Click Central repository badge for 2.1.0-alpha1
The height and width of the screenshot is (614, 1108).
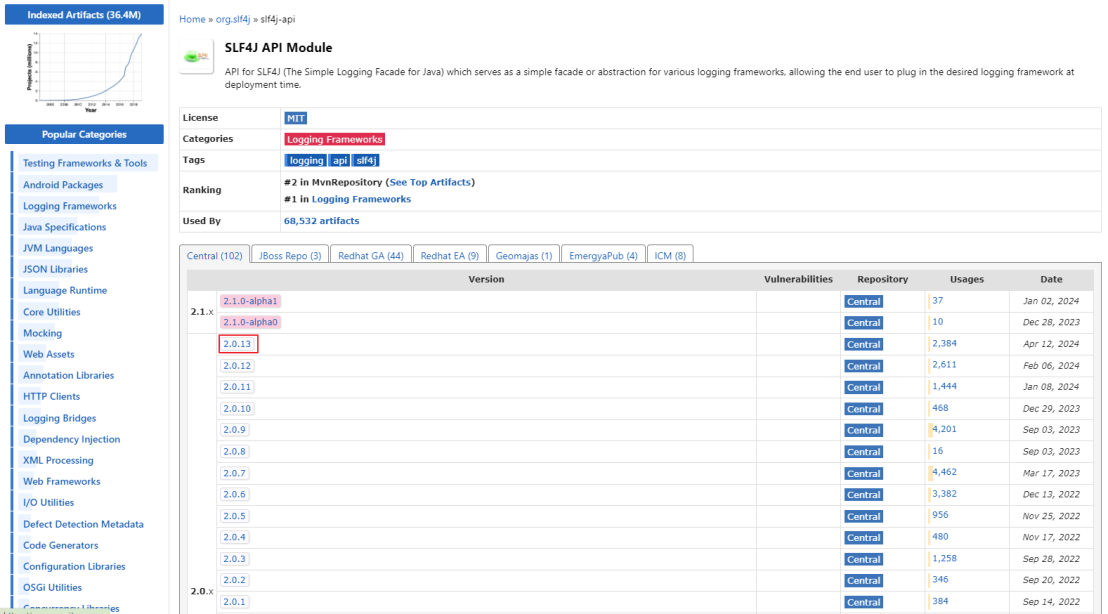864,302
